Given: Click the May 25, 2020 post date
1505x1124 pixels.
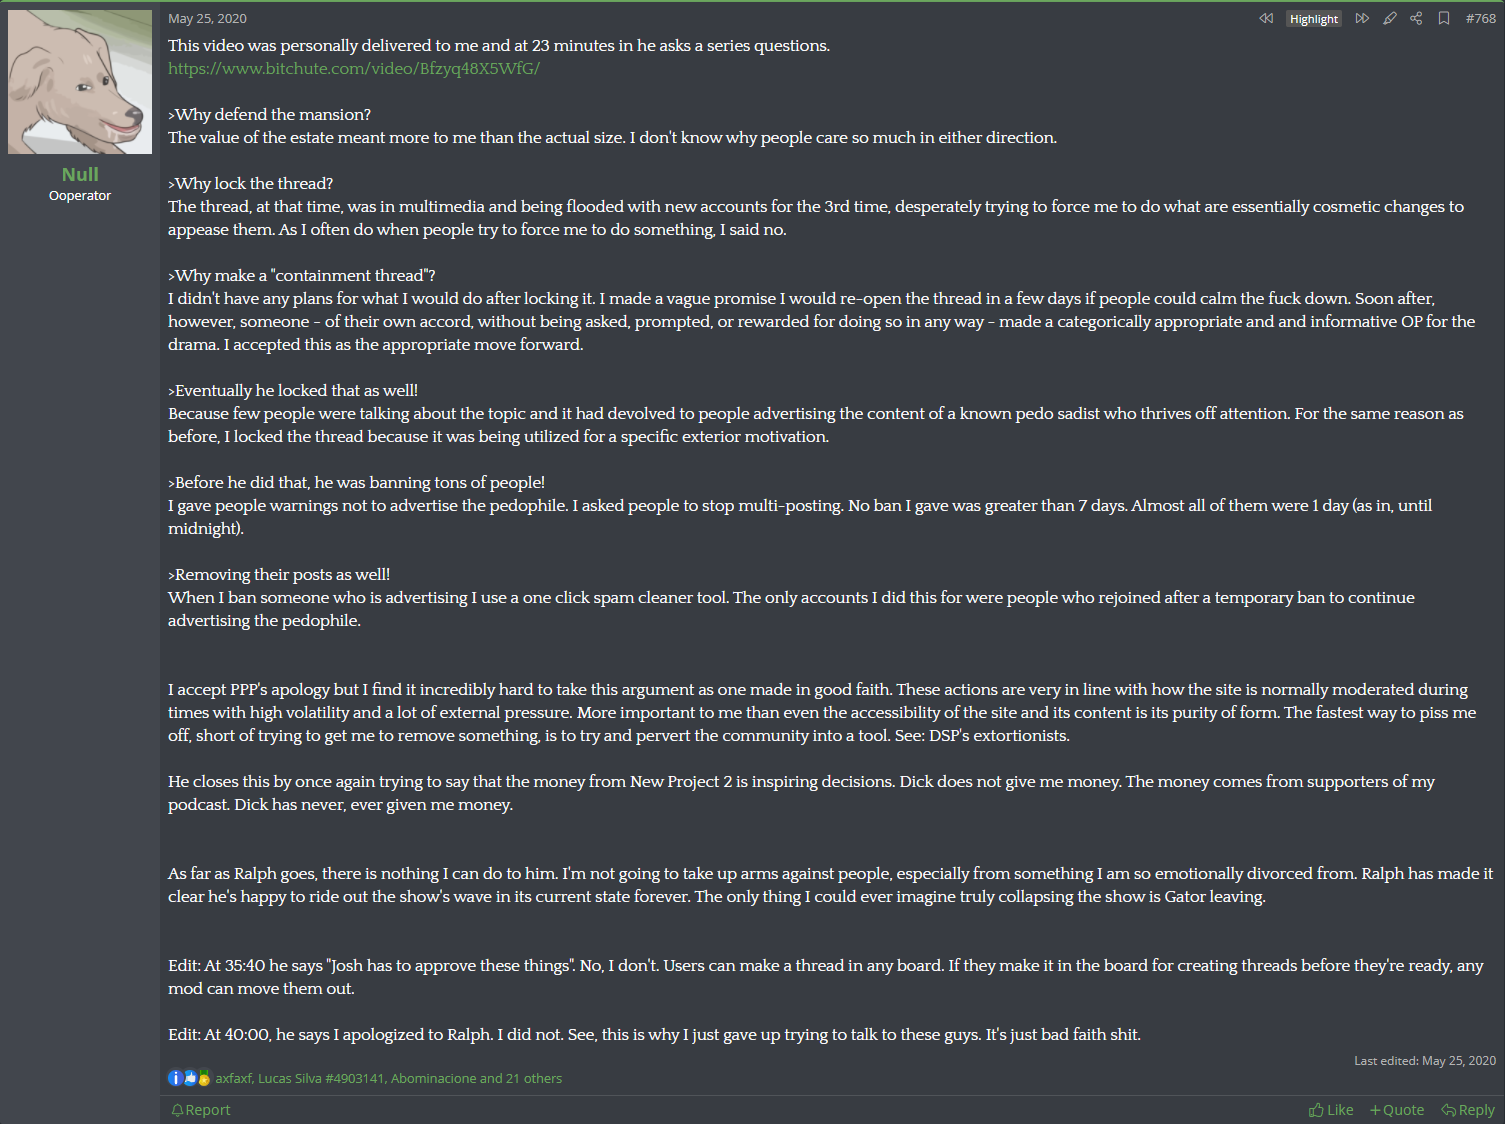Looking at the screenshot, I should point(207,19).
